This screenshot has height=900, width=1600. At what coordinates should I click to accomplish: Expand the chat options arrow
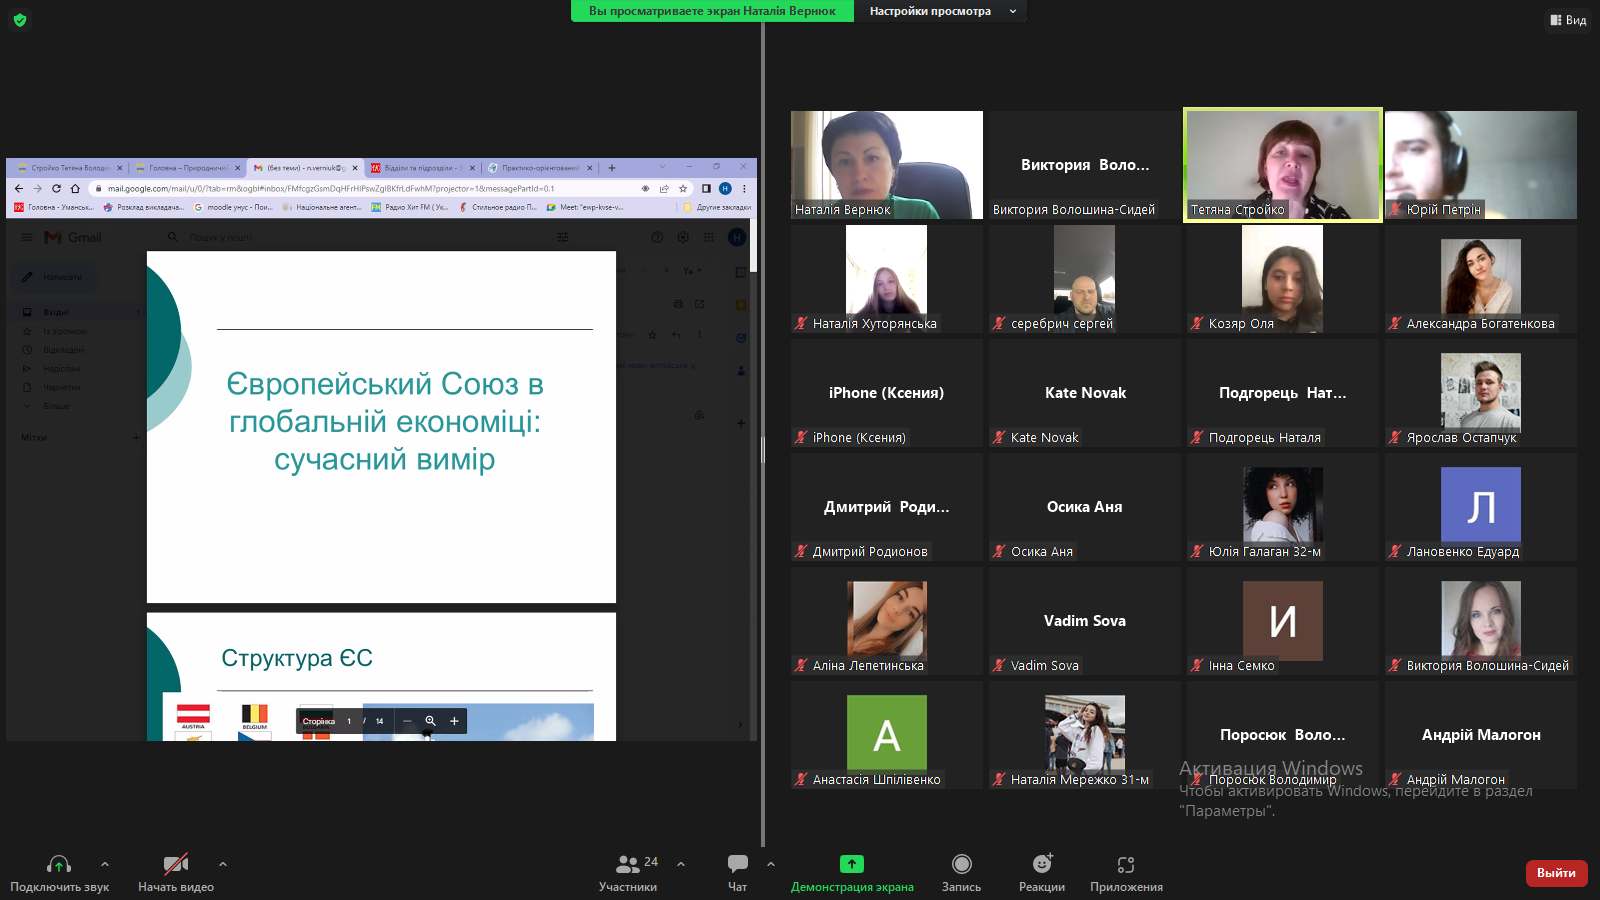click(x=771, y=864)
